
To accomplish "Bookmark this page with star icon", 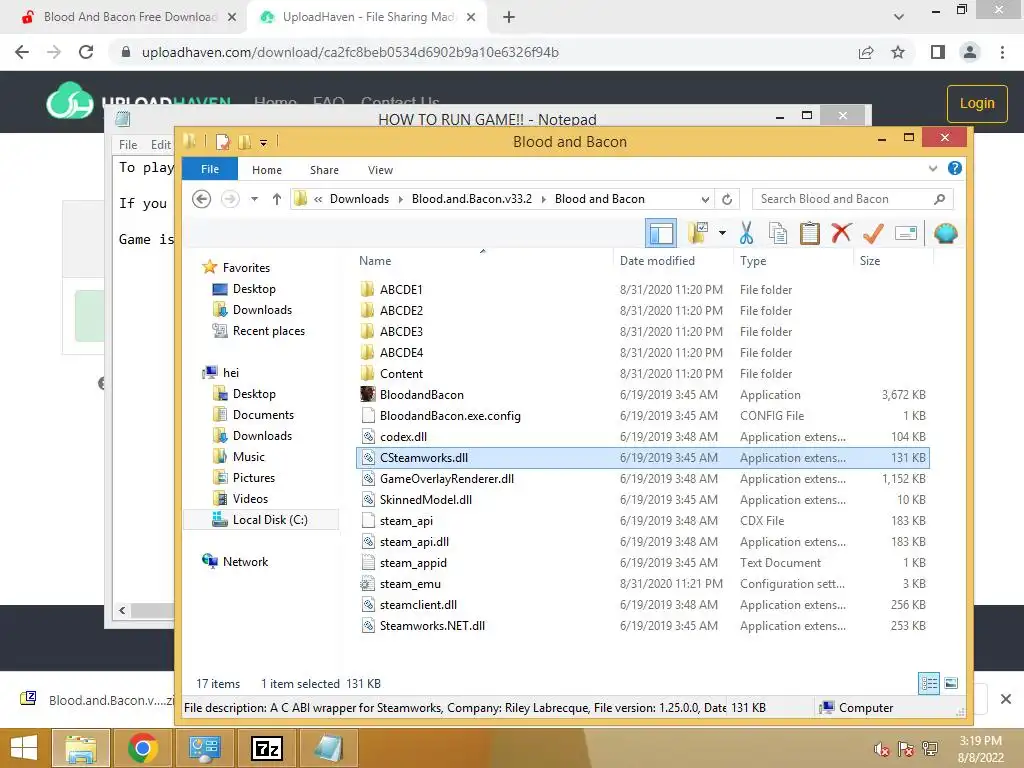I will [898, 52].
